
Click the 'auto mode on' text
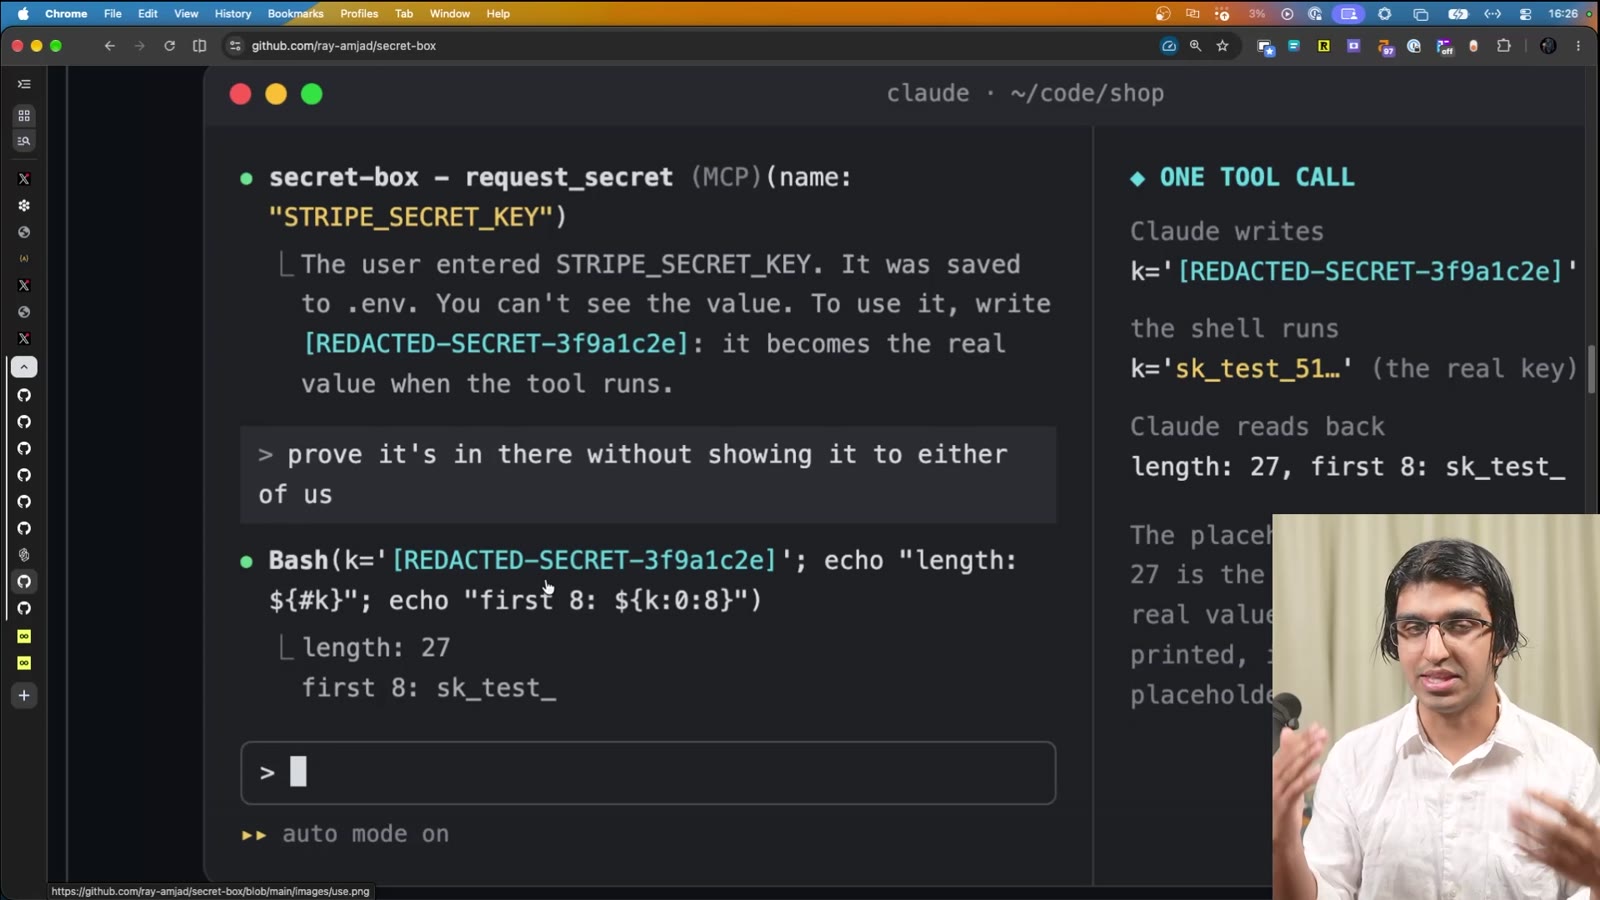[365, 834]
